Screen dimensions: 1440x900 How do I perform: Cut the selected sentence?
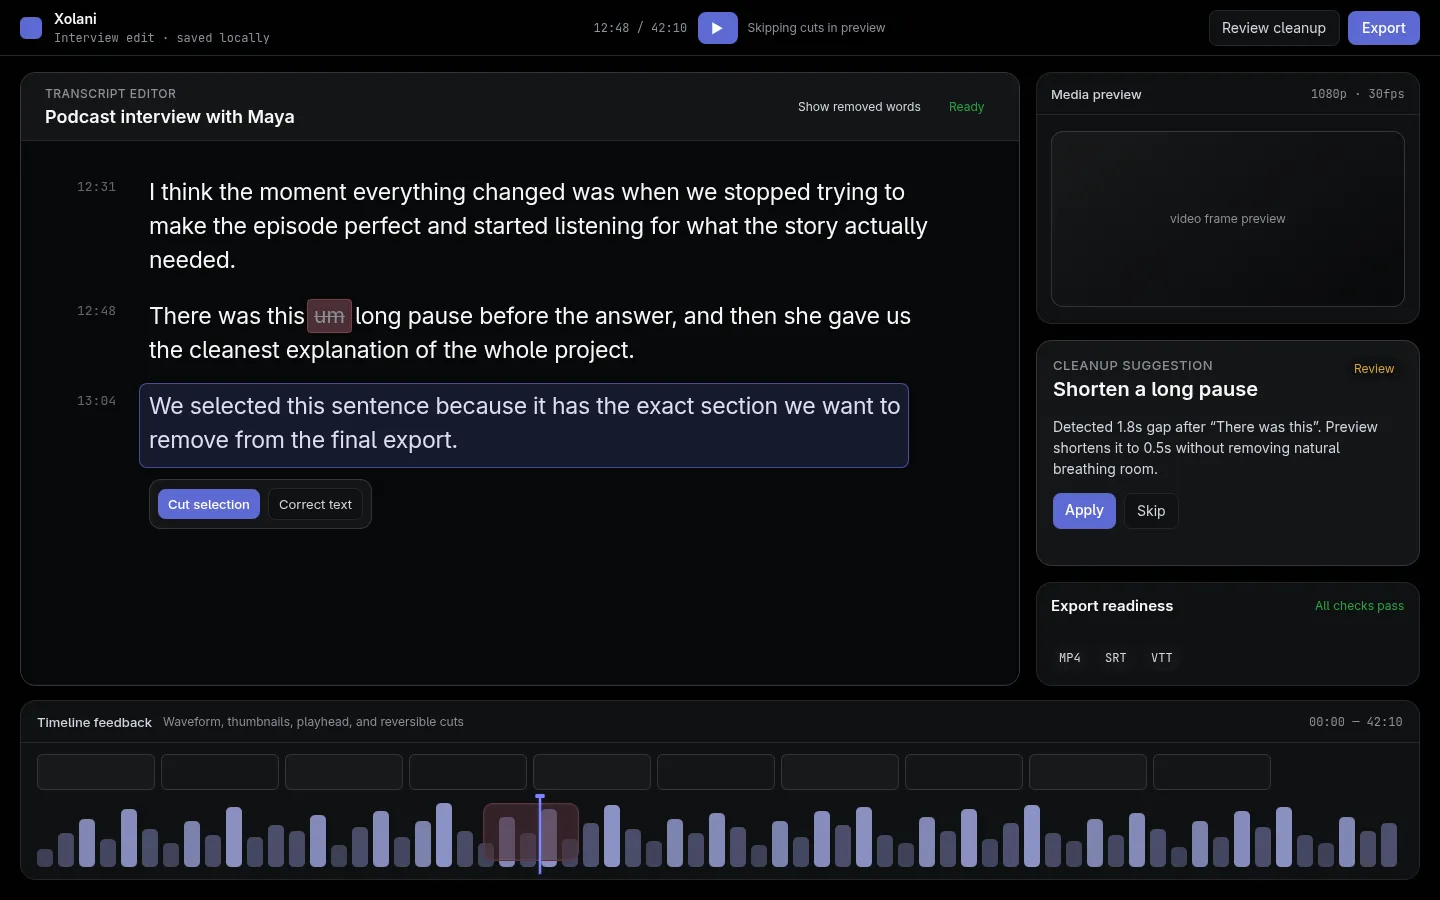tap(209, 504)
